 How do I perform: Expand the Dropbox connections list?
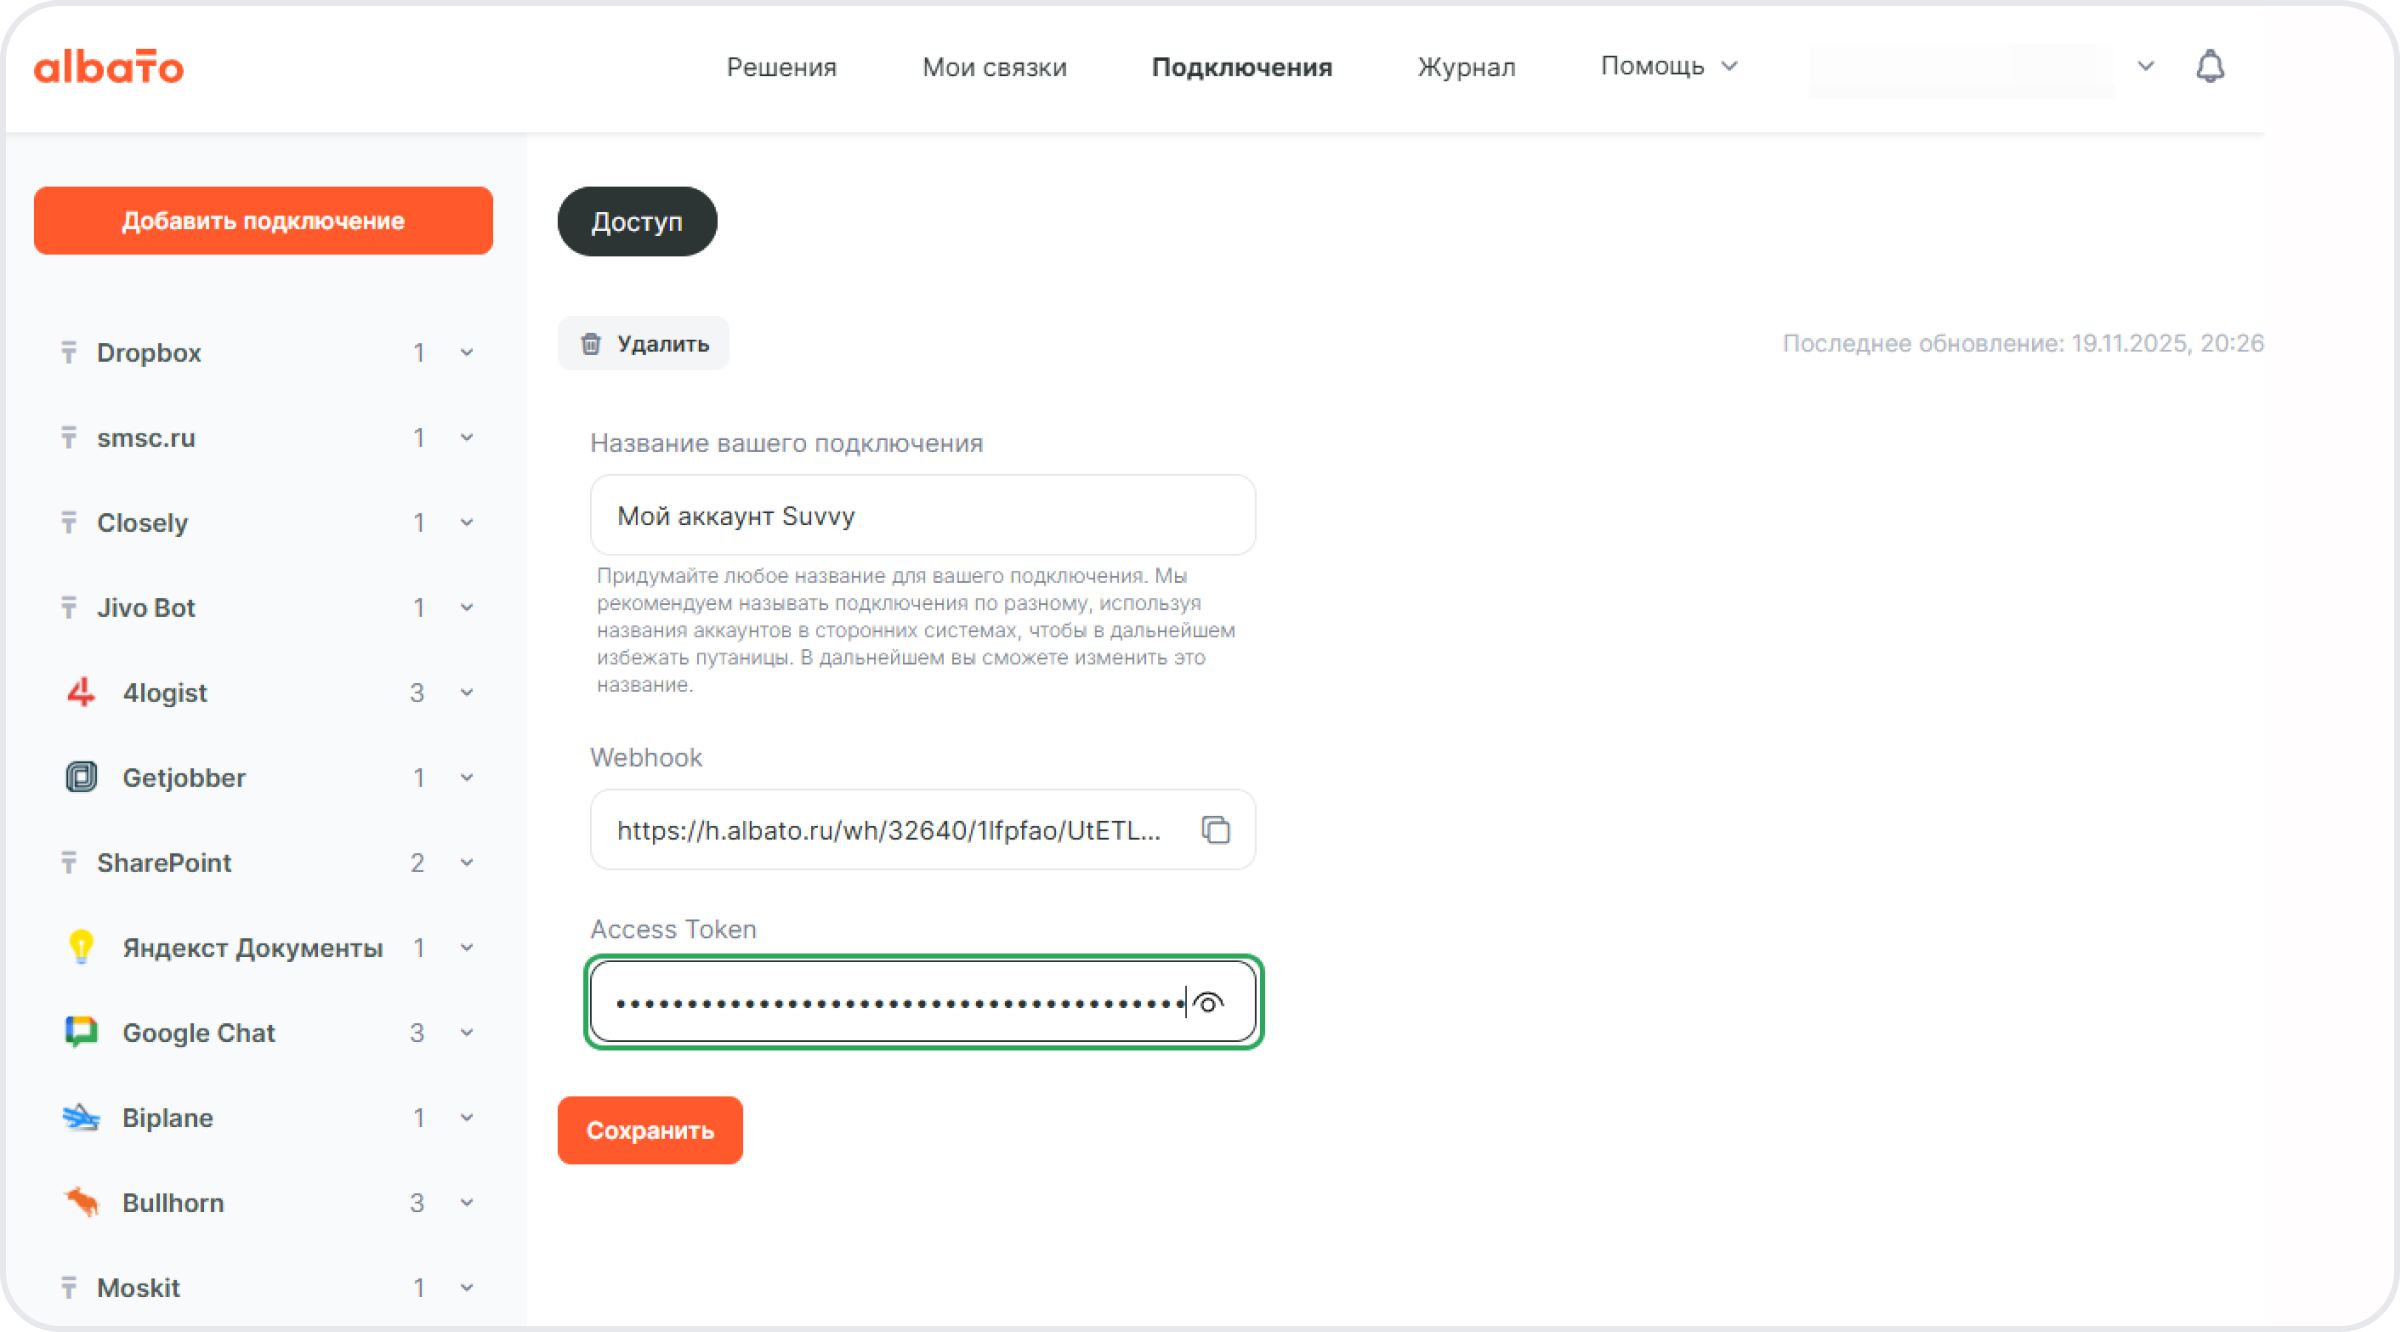click(467, 353)
